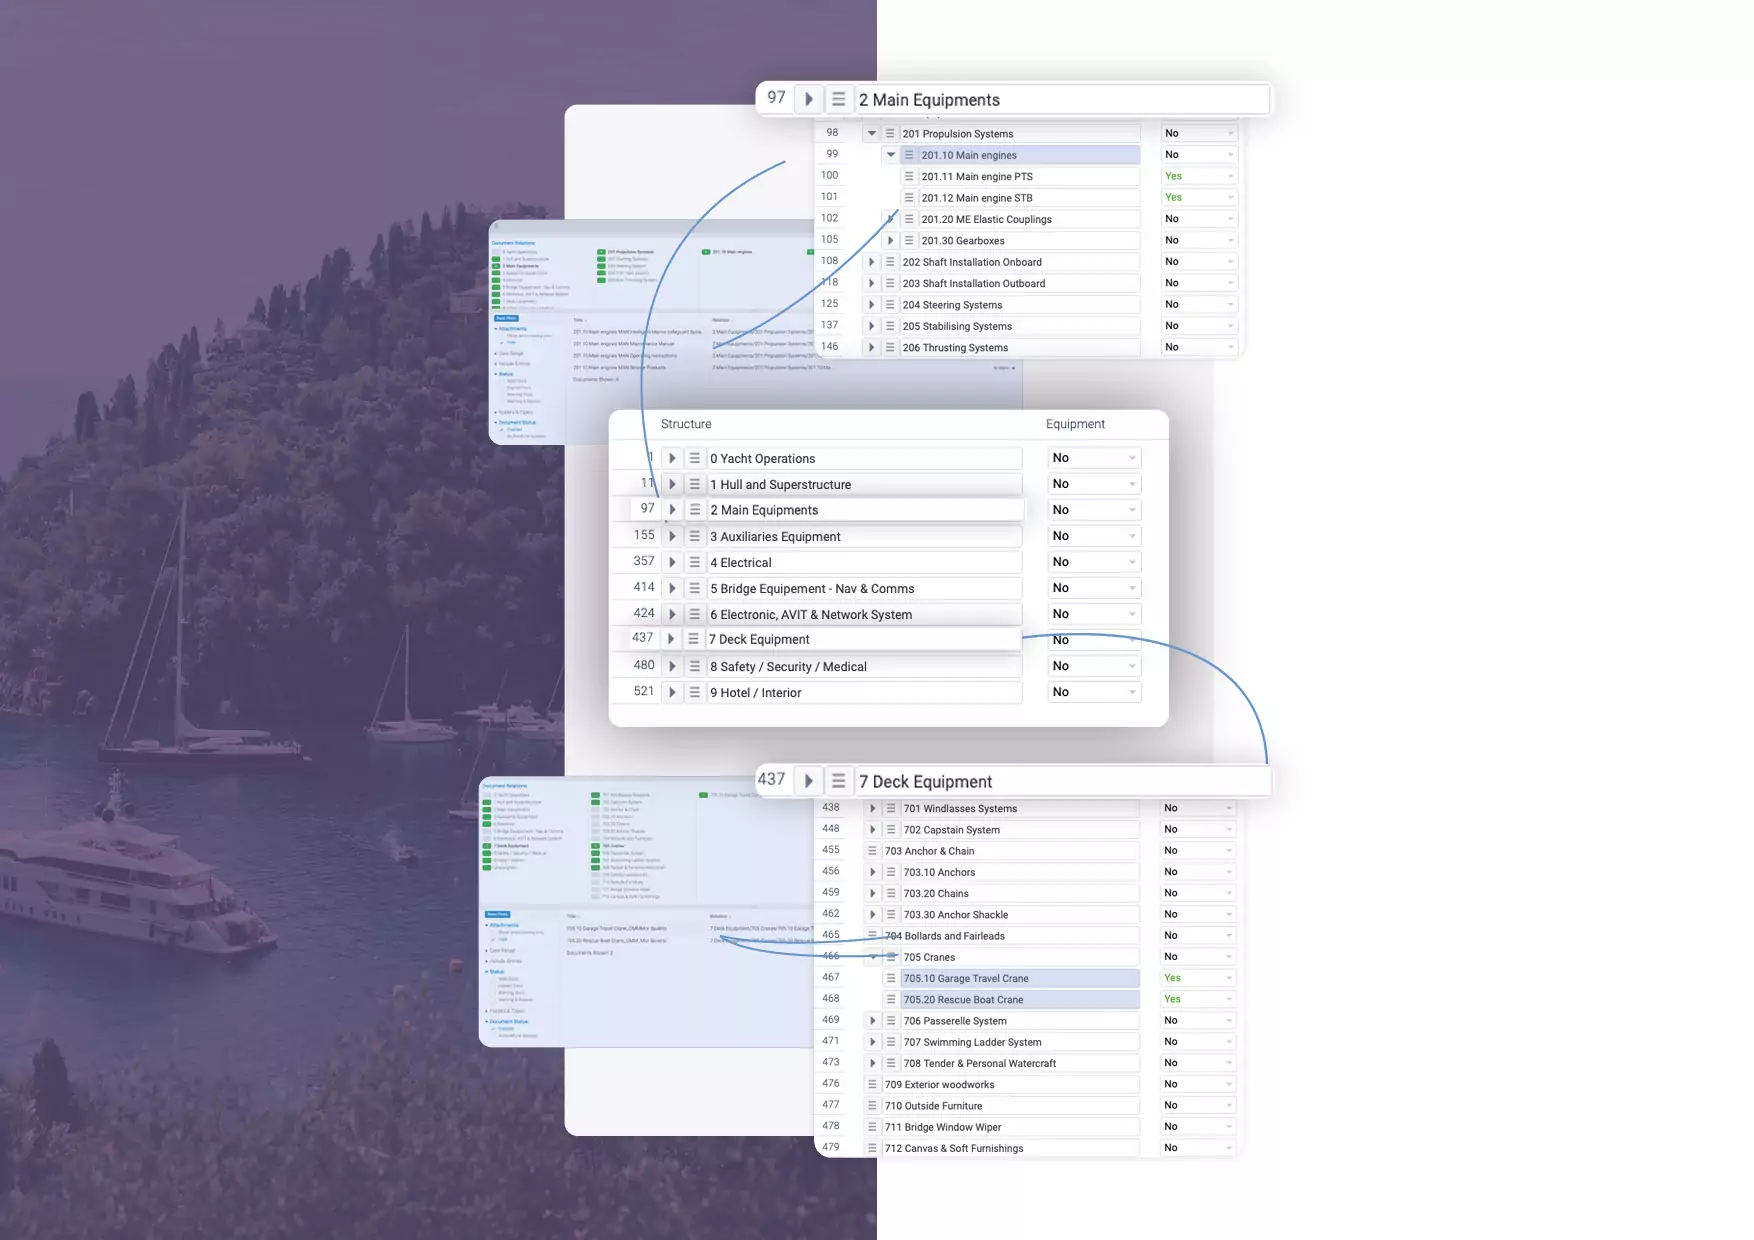Click row handle icon for 201.11 Main engine PTS
1754x1240 pixels.
pyautogui.click(x=909, y=176)
